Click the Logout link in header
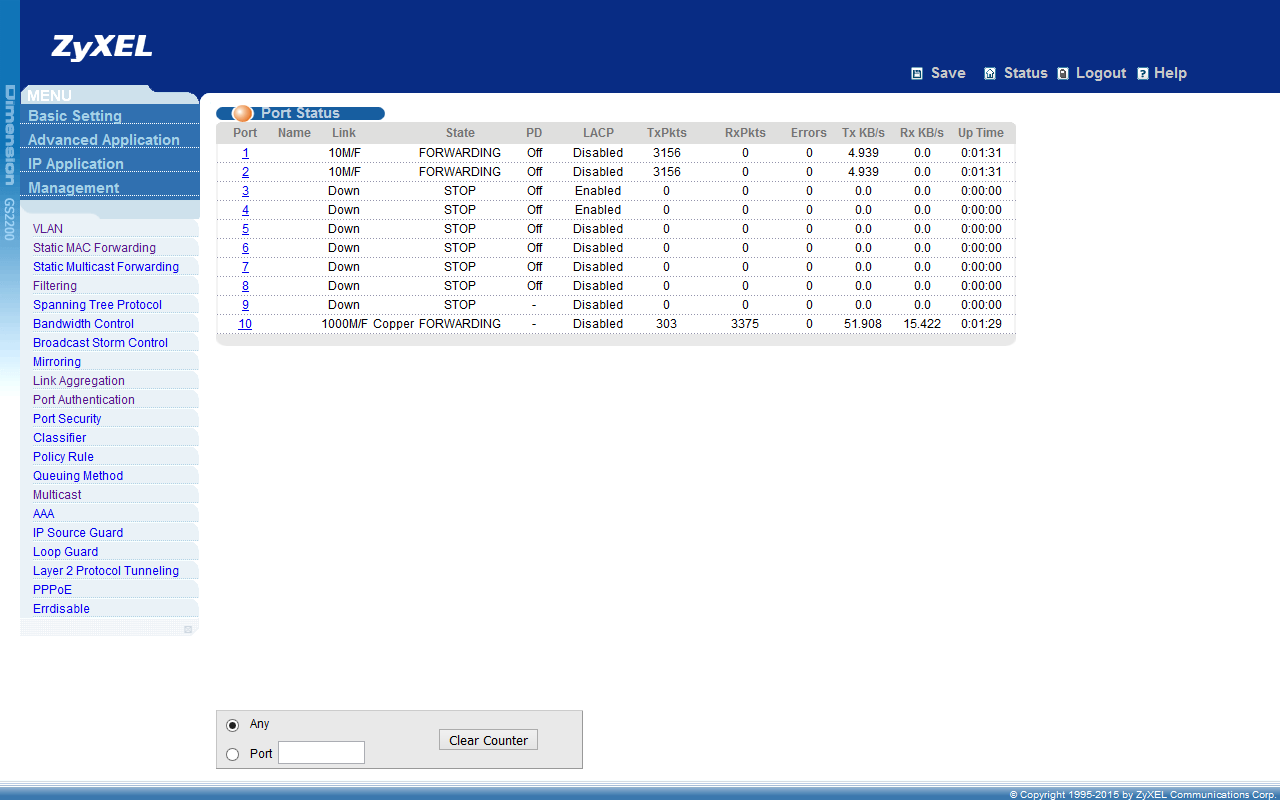The height and width of the screenshot is (800, 1280). click(x=1101, y=73)
